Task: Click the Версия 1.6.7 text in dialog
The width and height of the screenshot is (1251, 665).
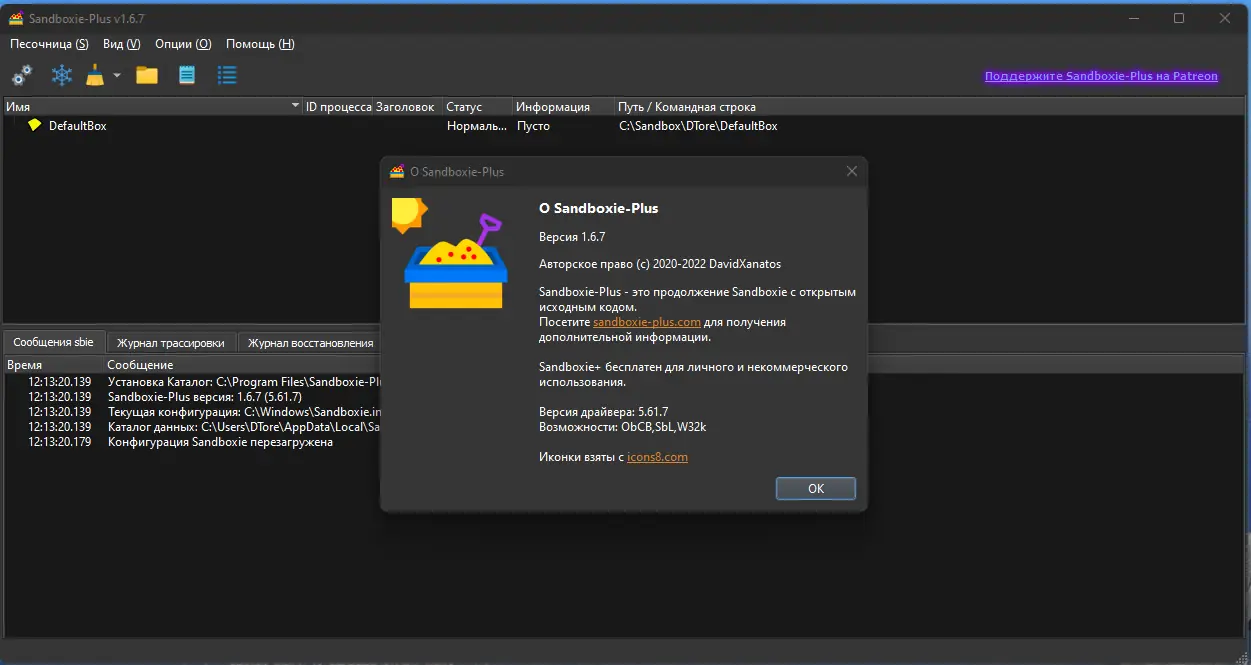Action: 572,237
